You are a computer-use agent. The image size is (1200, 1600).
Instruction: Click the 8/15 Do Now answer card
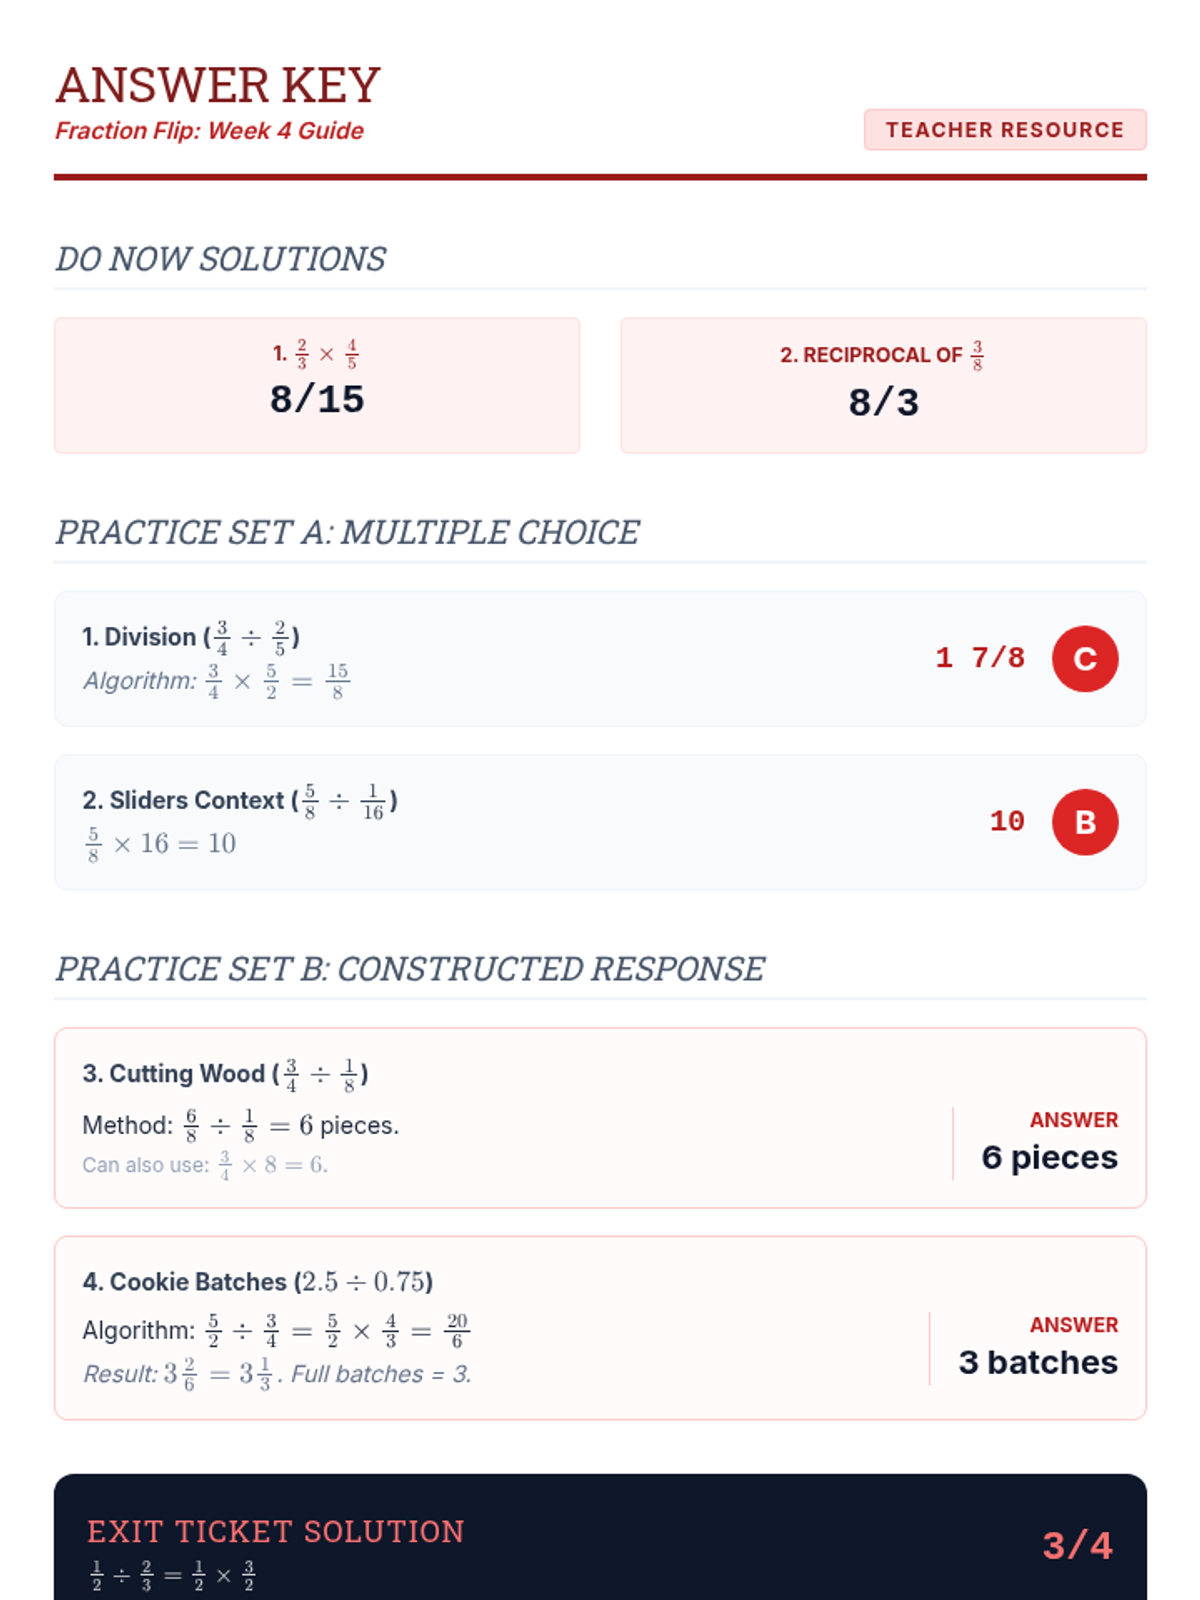(317, 385)
